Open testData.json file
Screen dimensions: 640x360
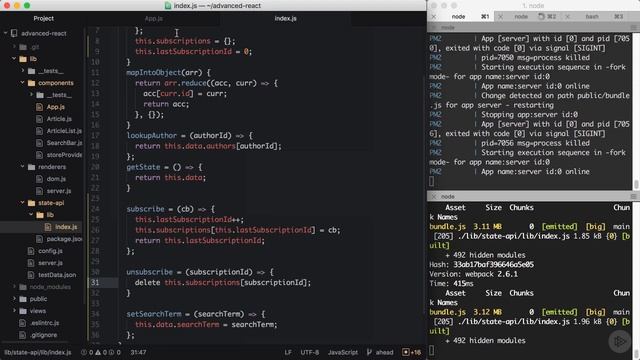[57, 275]
